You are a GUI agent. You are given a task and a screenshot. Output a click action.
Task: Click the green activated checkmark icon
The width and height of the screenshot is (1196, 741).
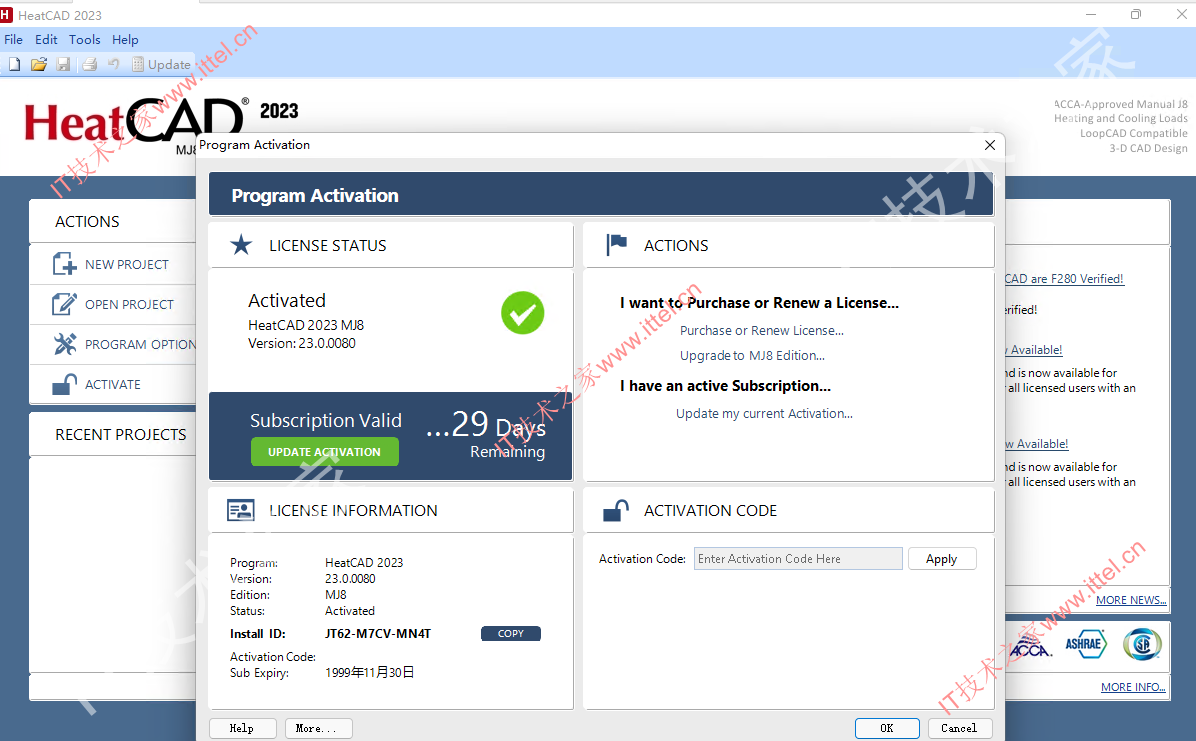point(522,313)
